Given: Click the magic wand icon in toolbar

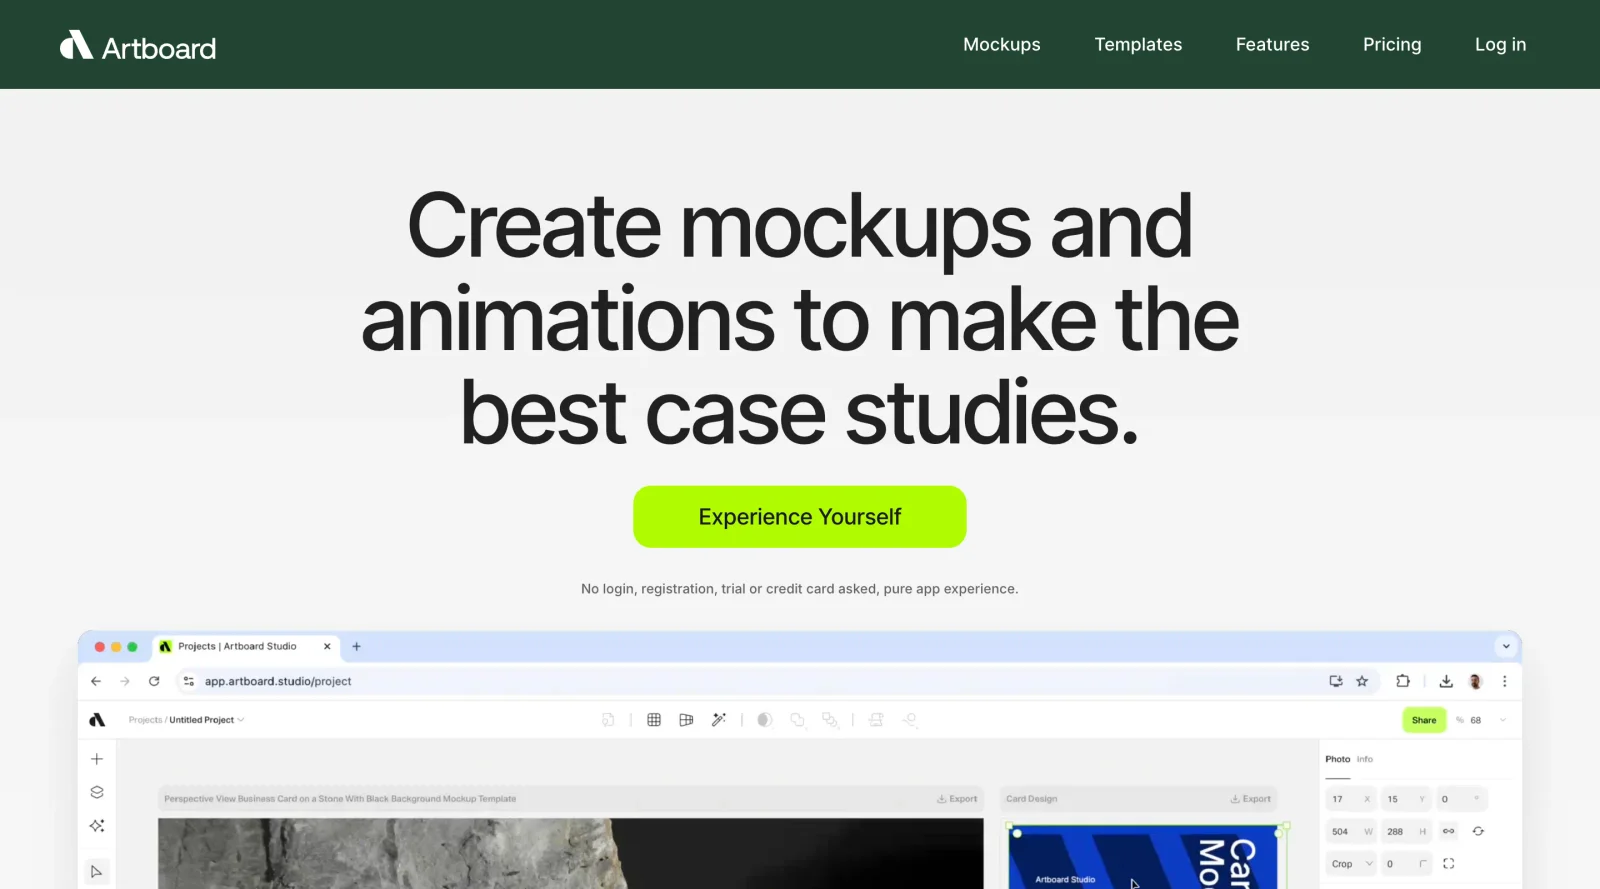Looking at the screenshot, I should (x=718, y=720).
